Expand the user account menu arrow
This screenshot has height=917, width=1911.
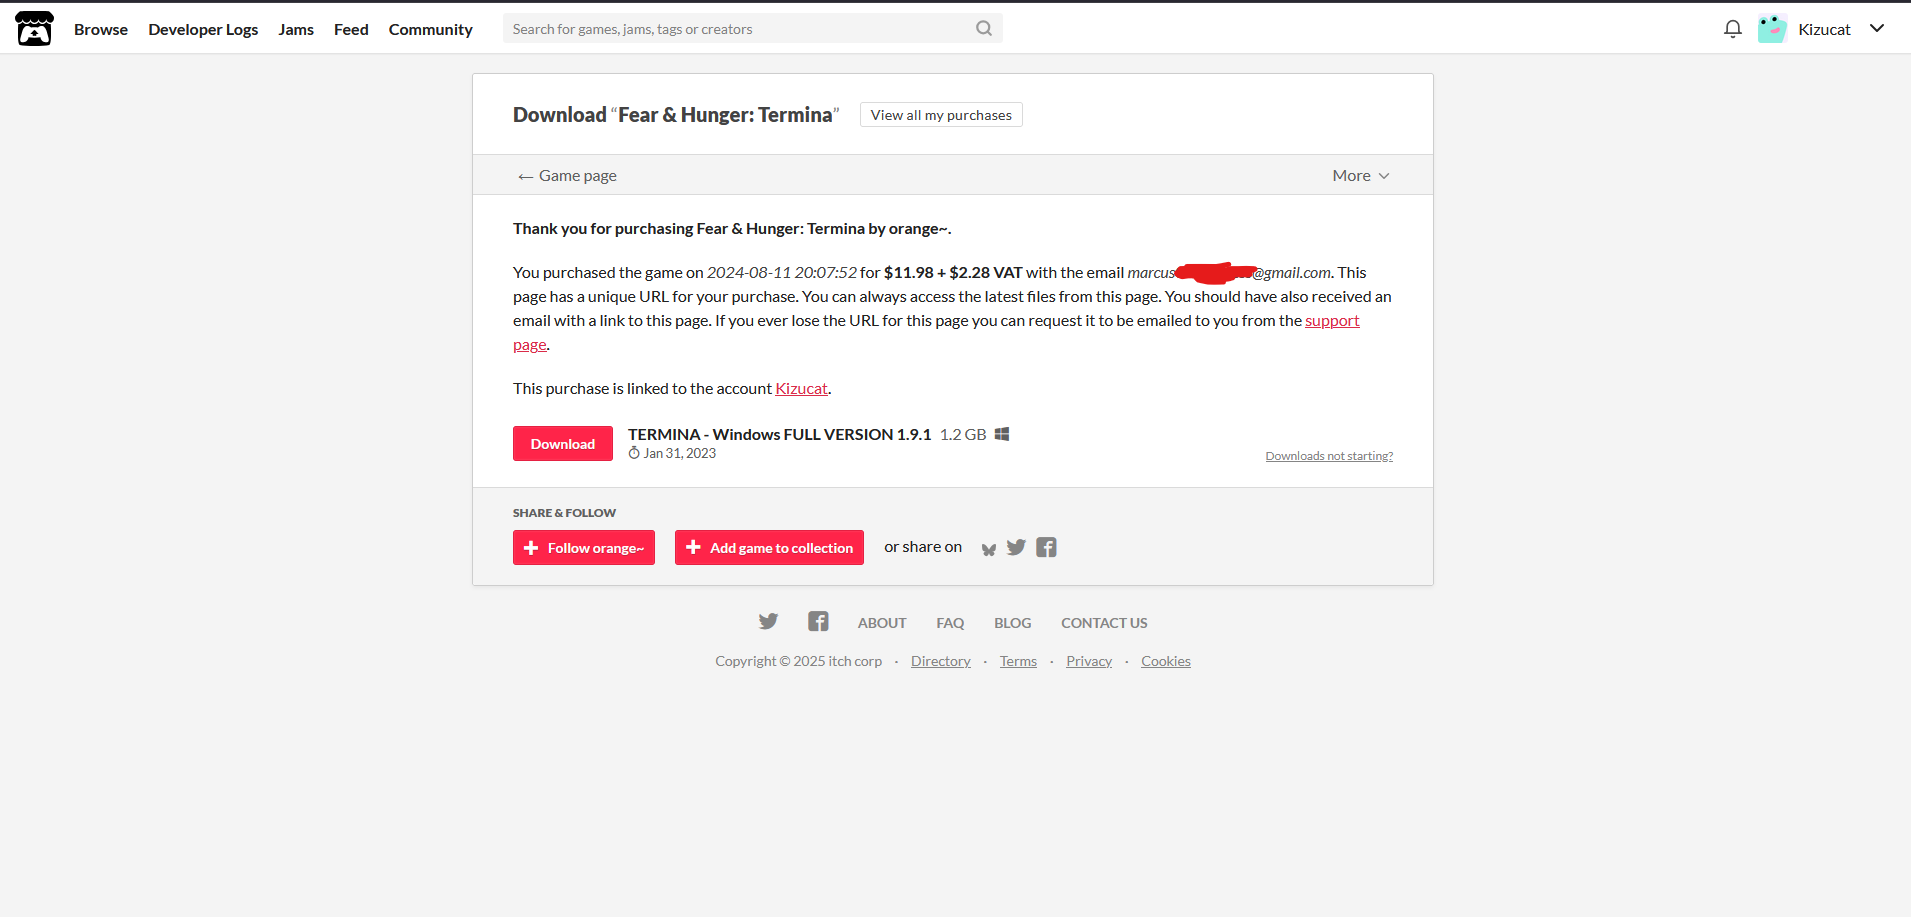tap(1877, 28)
